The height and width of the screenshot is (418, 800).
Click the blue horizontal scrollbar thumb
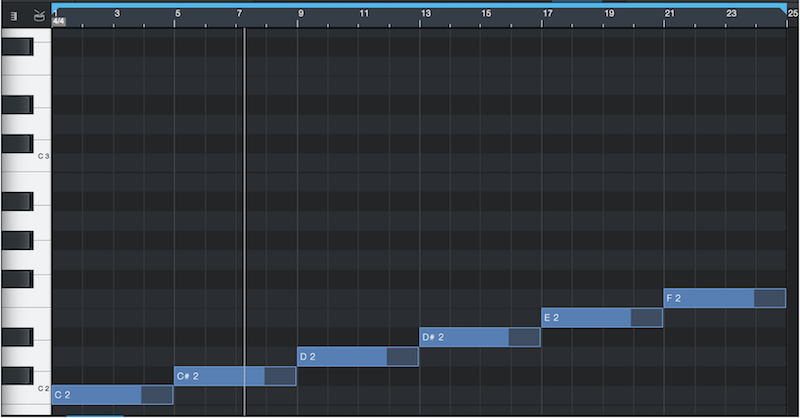pos(95,416)
